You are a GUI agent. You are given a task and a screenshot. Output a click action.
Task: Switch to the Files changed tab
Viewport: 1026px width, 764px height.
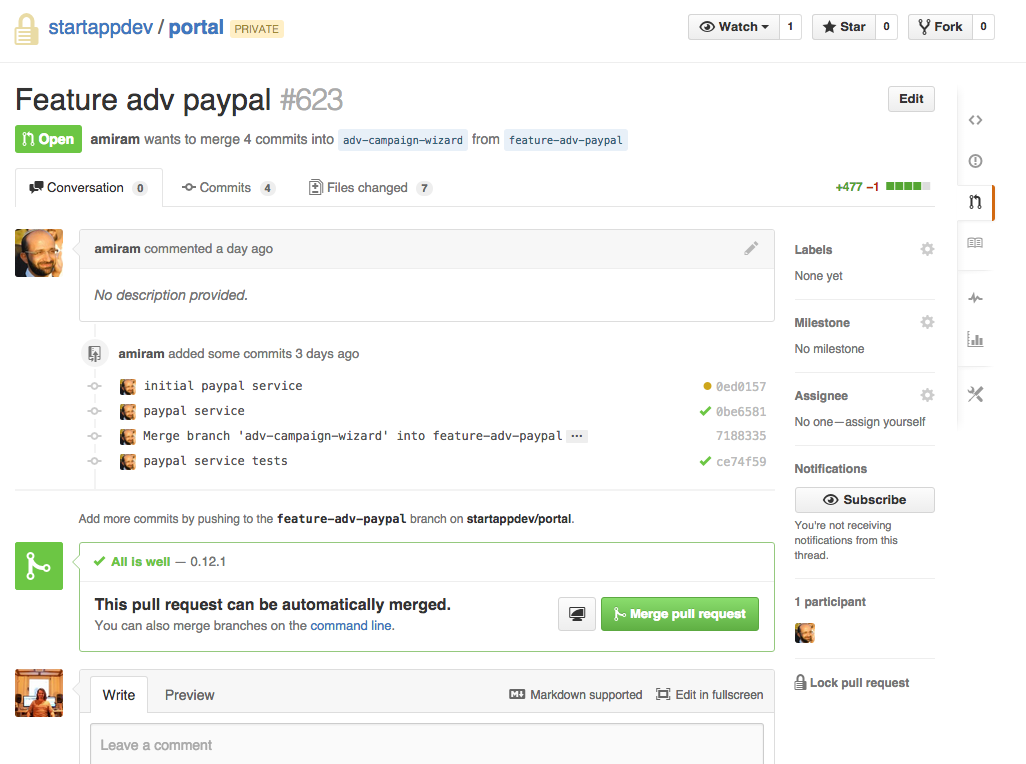tap(370, 188)
